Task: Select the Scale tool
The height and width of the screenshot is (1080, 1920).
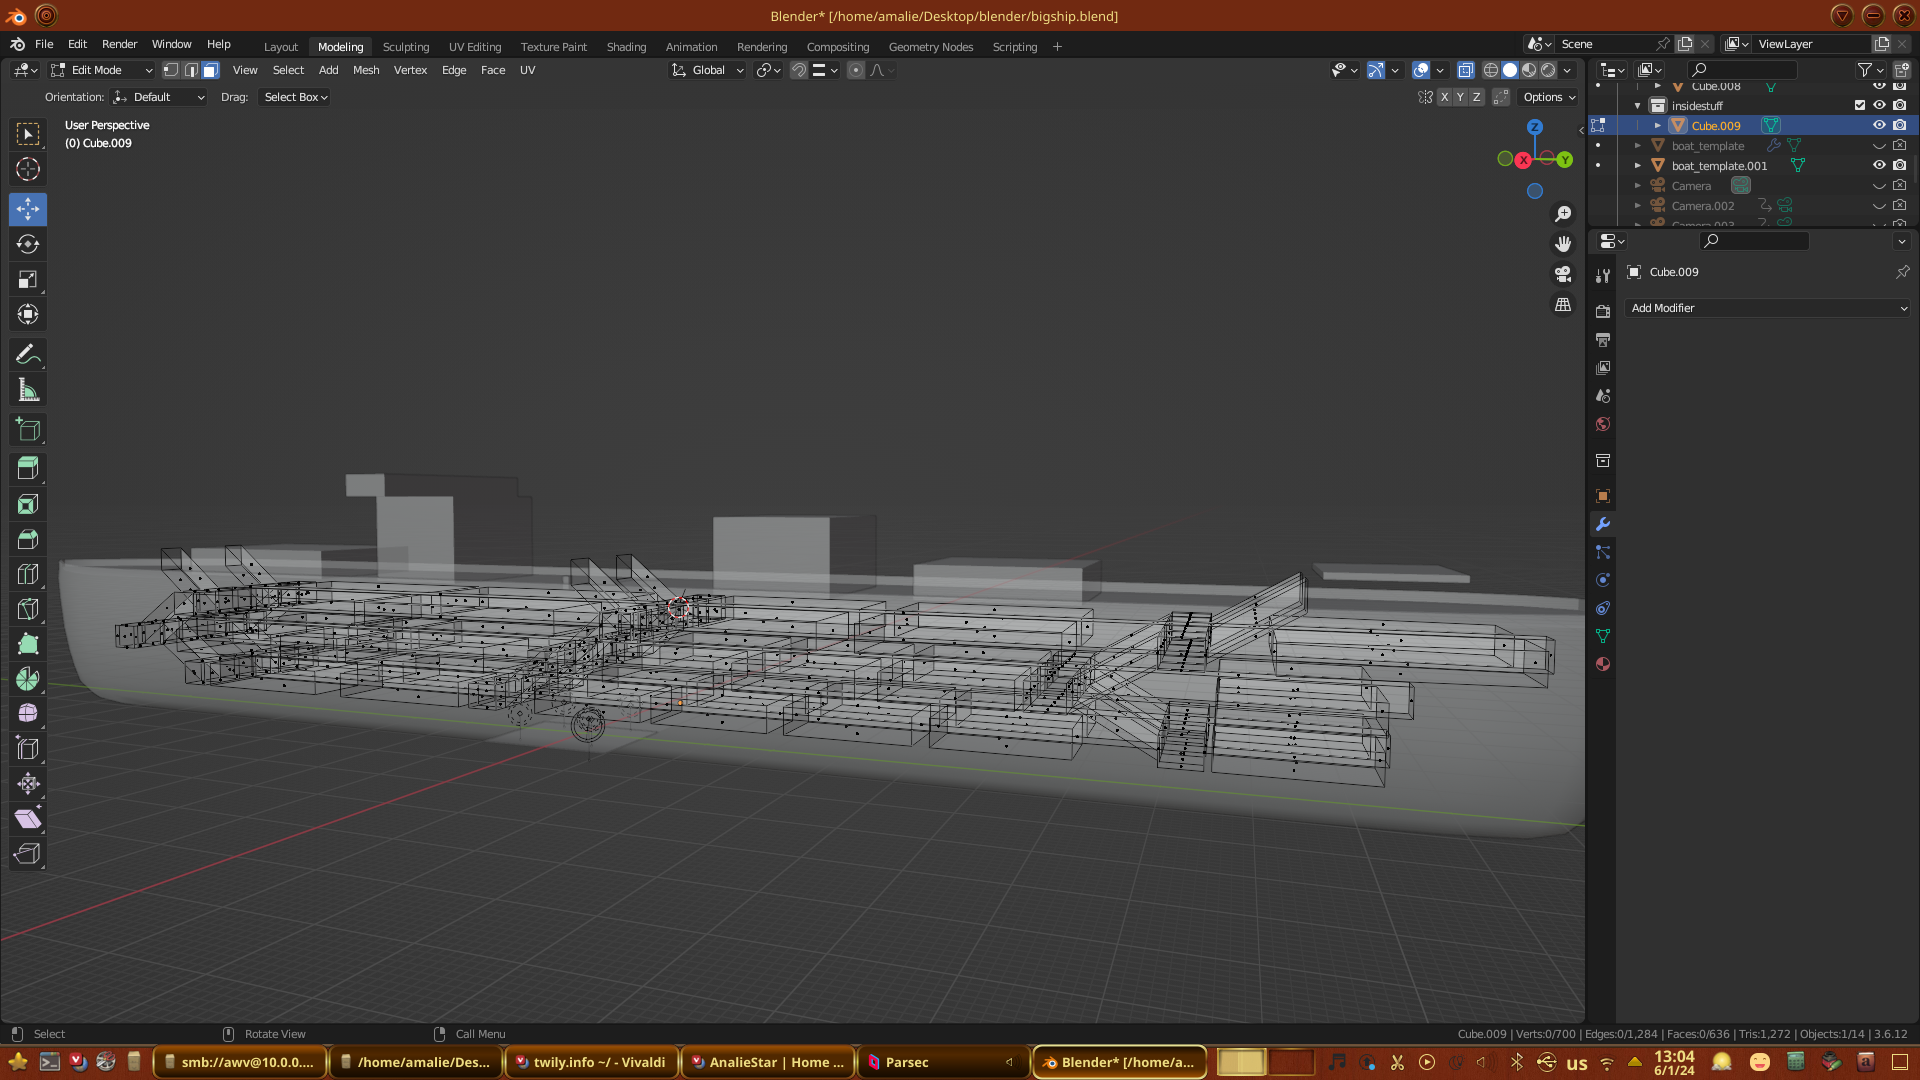Action: tap(28, 279)
